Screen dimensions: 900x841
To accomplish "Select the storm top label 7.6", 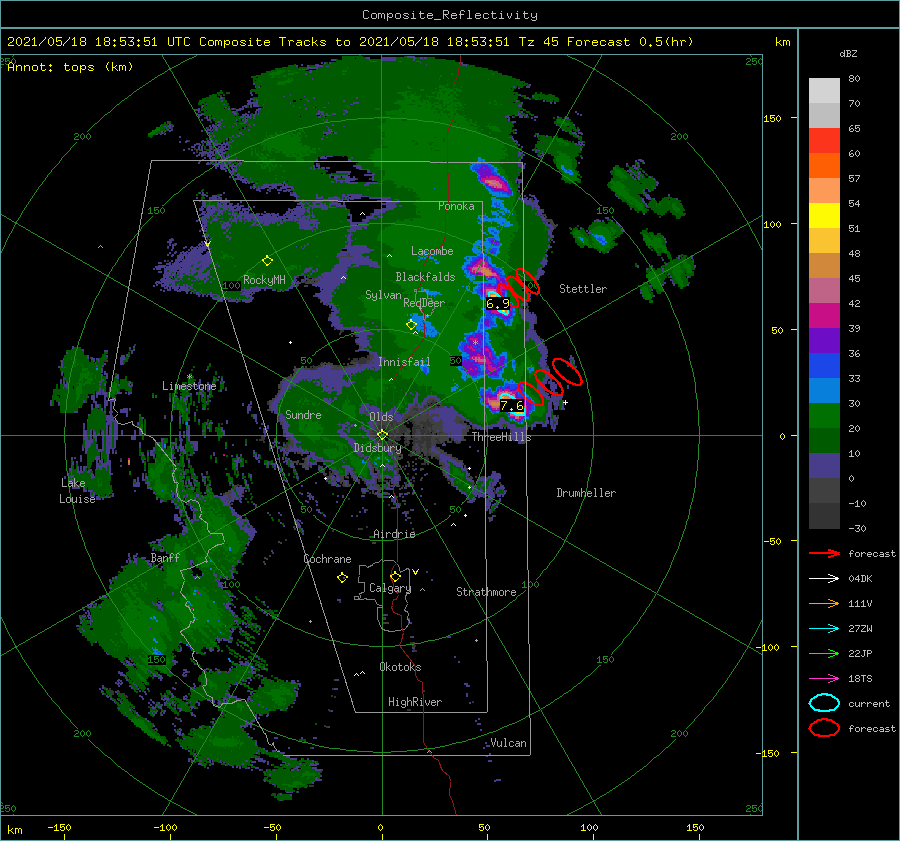I will (x=511, y=406).
